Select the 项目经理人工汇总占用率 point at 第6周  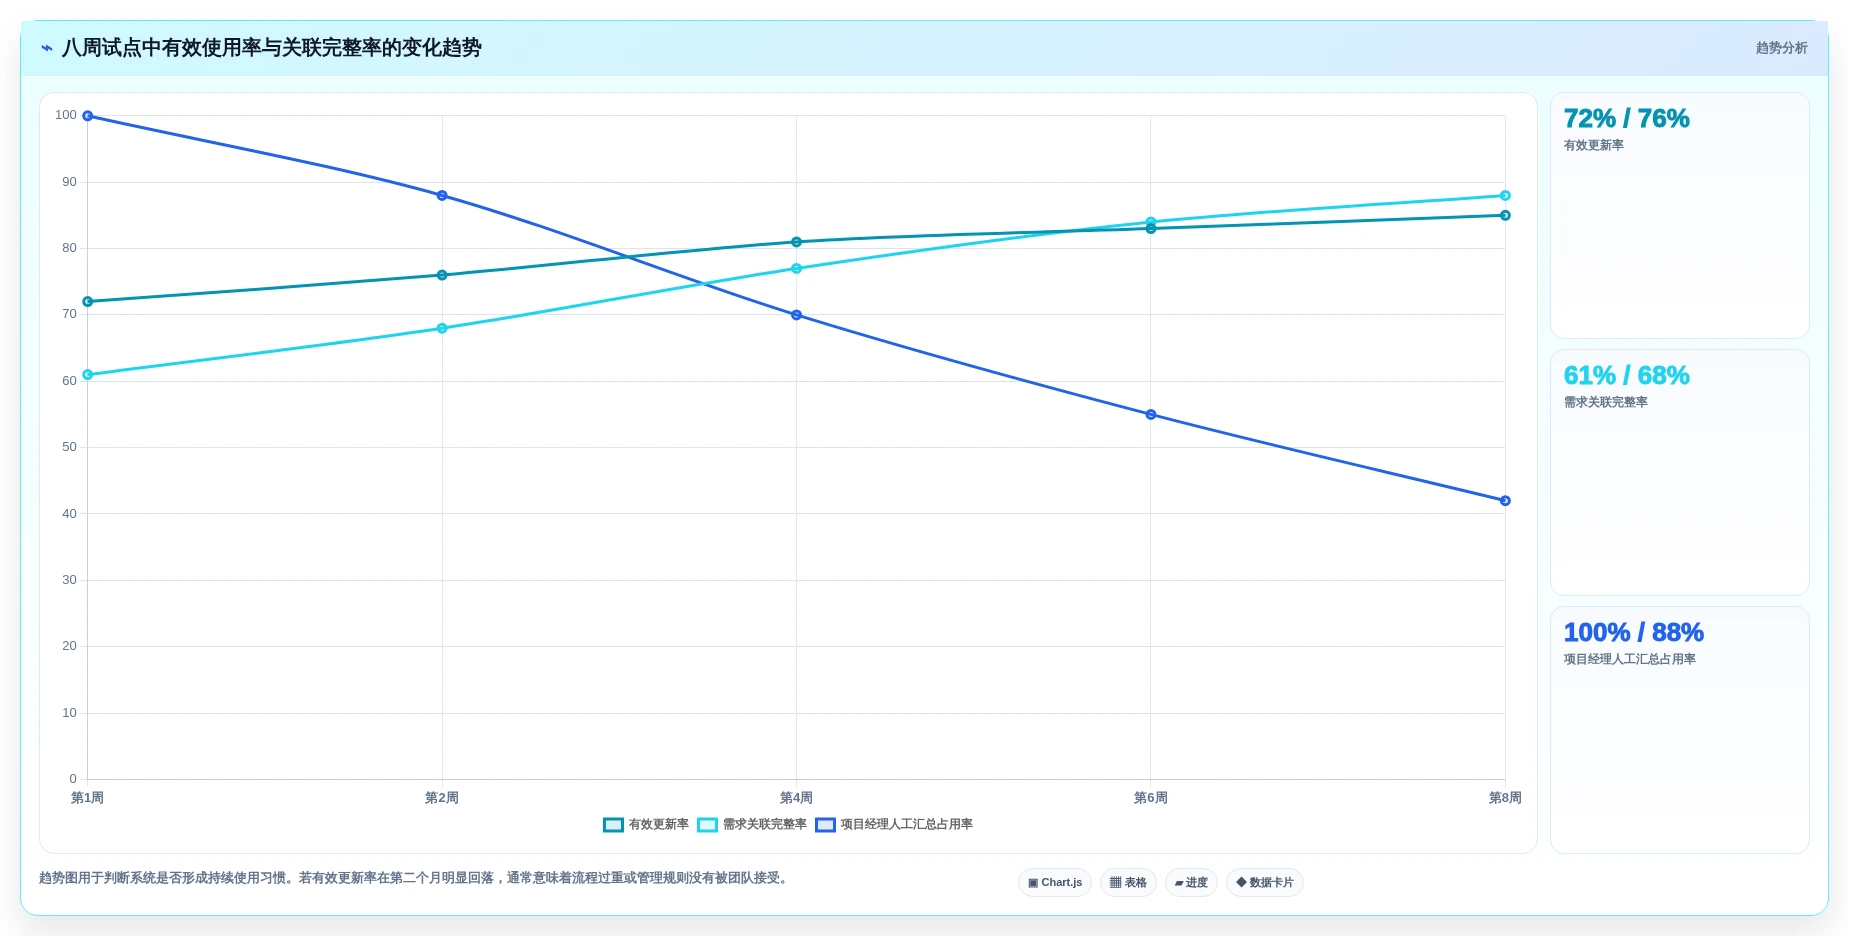[x=1151, y=415]
